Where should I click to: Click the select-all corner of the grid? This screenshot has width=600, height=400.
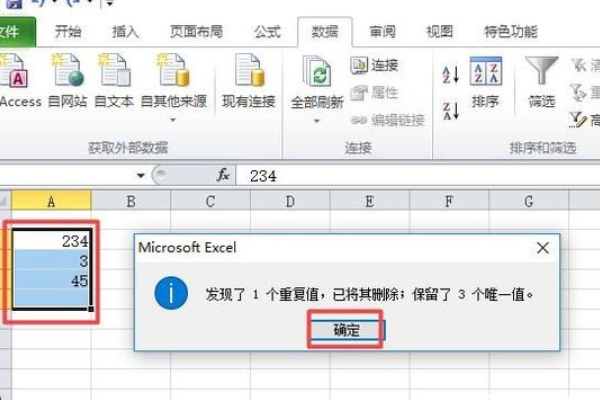[5, 201]
